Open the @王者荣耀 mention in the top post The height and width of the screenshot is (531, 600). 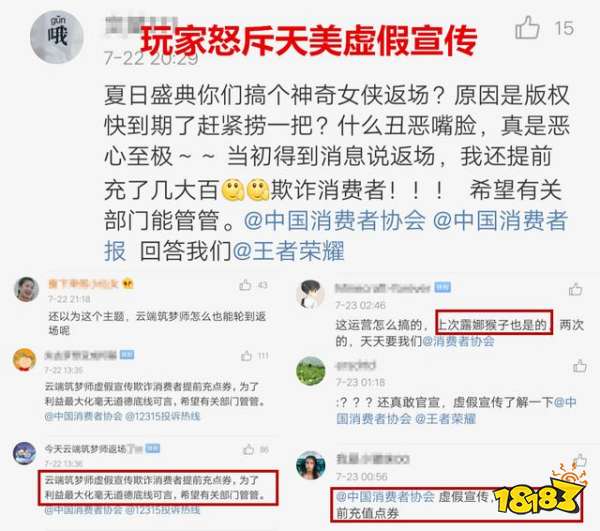click(x=289, y=251)
